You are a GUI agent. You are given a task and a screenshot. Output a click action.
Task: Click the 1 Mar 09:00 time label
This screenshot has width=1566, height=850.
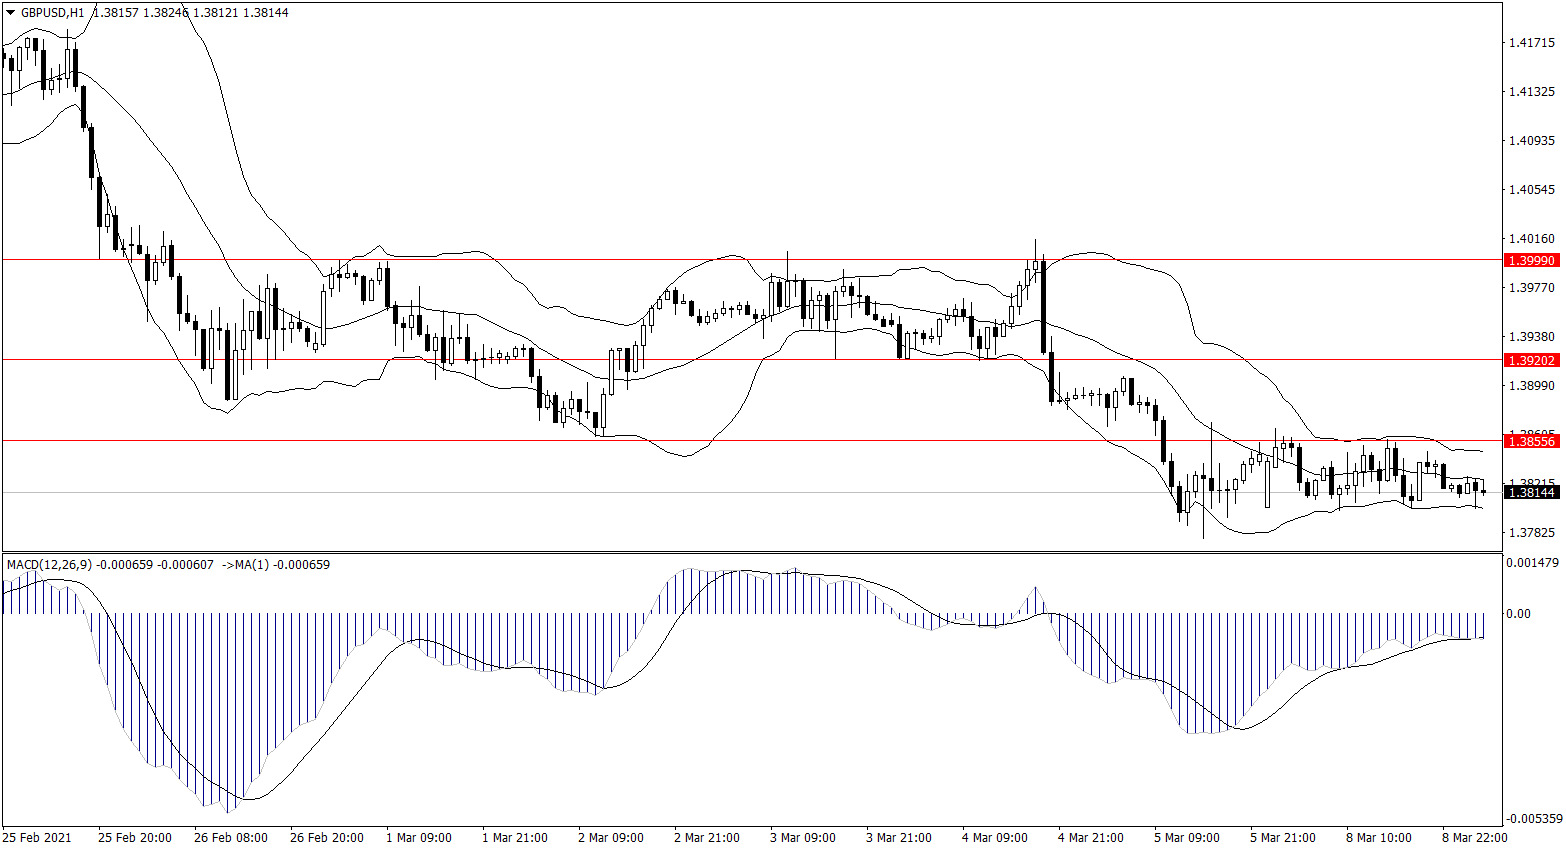pos(419,837)
